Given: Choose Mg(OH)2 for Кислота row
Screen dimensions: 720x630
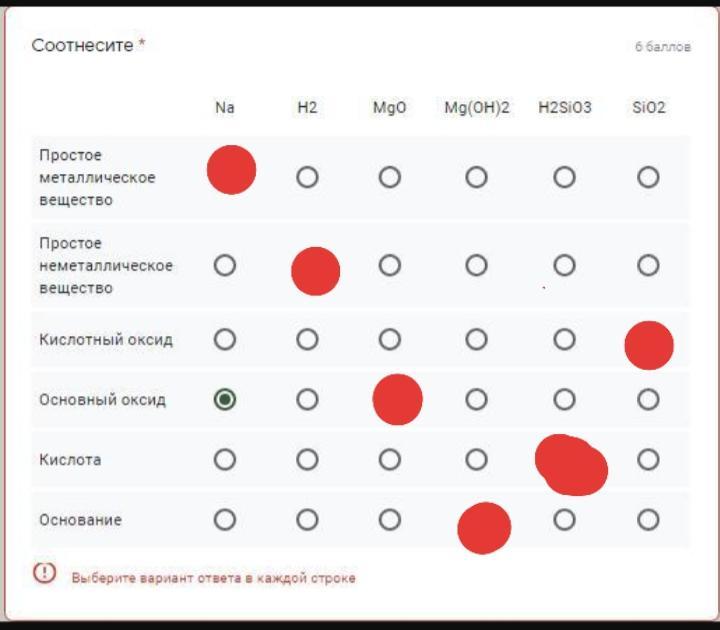Looking at the screenshot, I should point(476,460).
